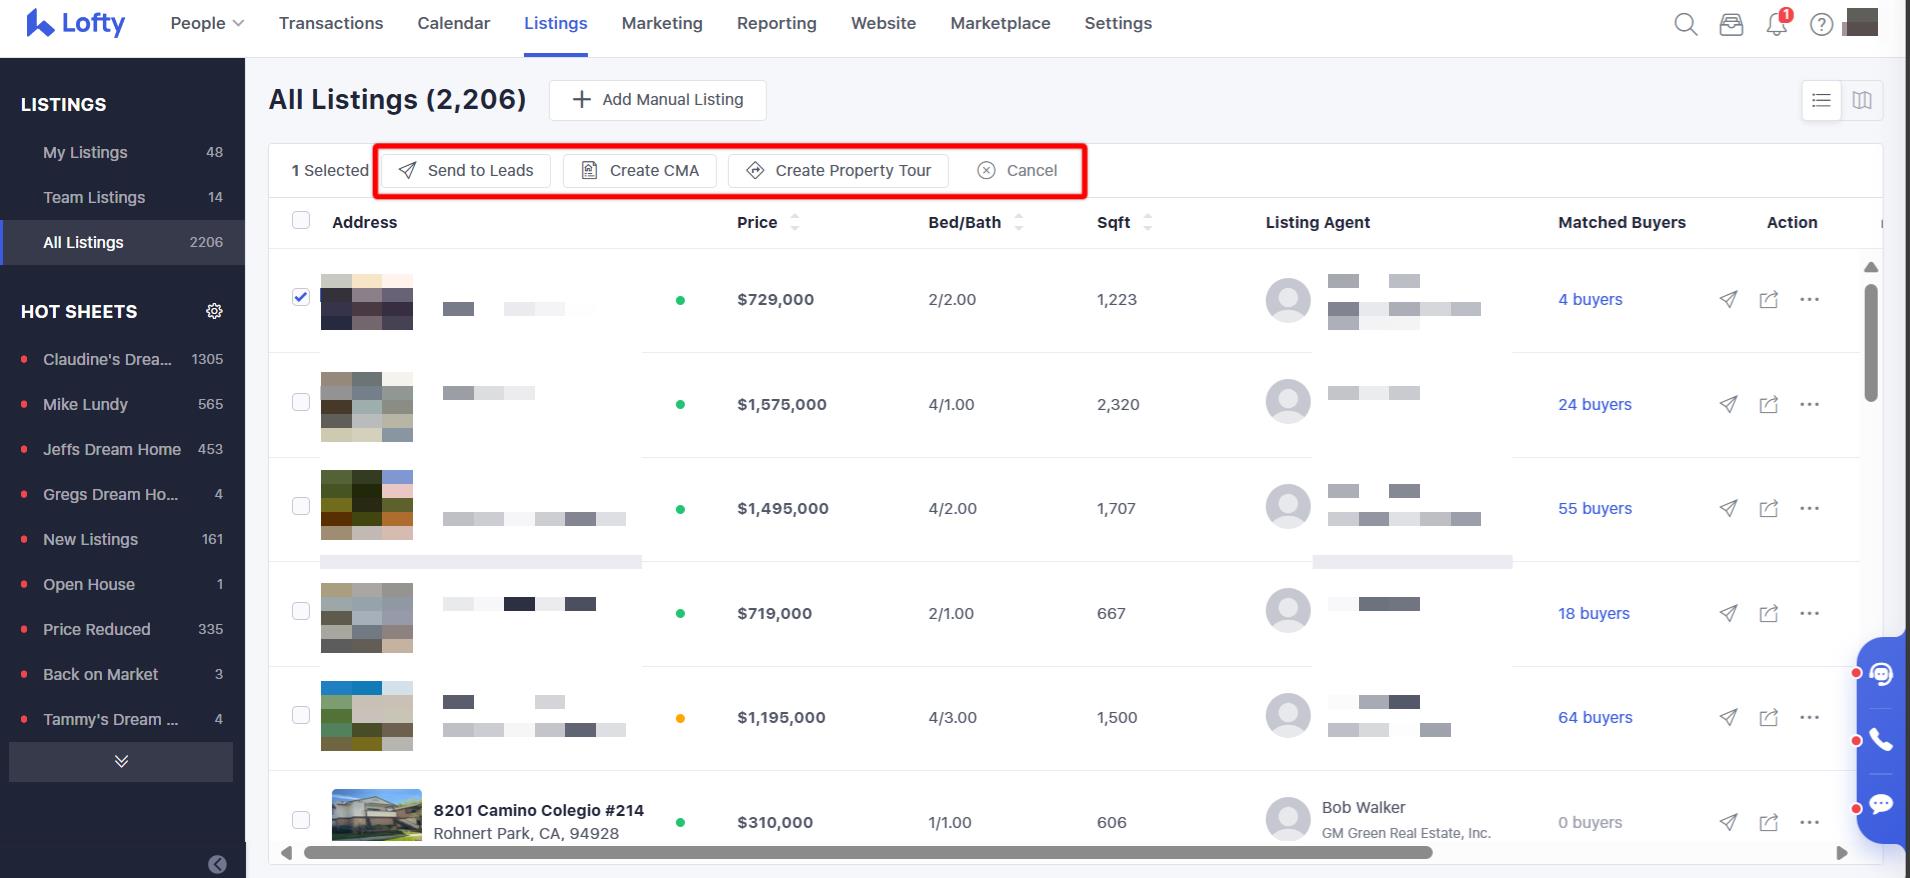Tick the checkbox for 8201 Camino Colegio
Viewport: 1910px width, 878px height.
(x=301, y=820)
